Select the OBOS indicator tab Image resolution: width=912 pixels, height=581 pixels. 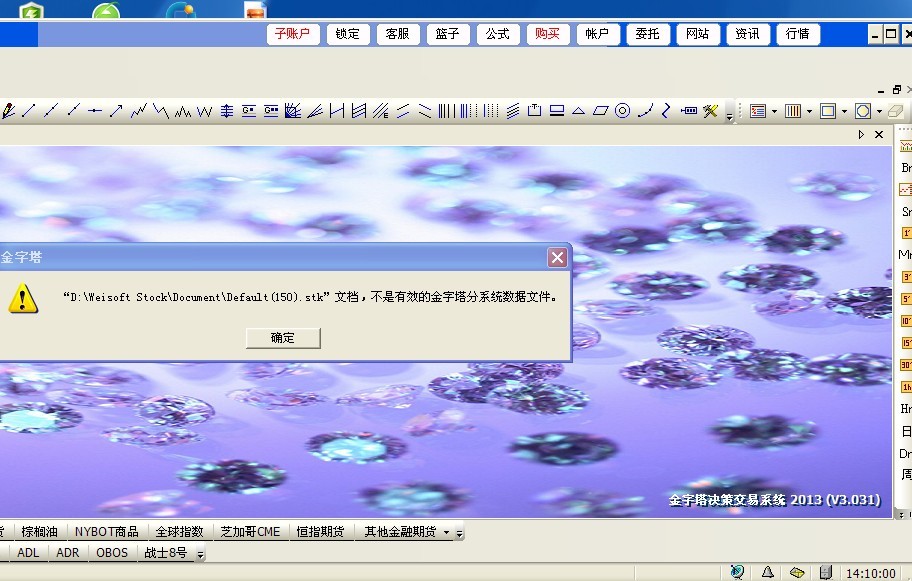tap(112, 553)
